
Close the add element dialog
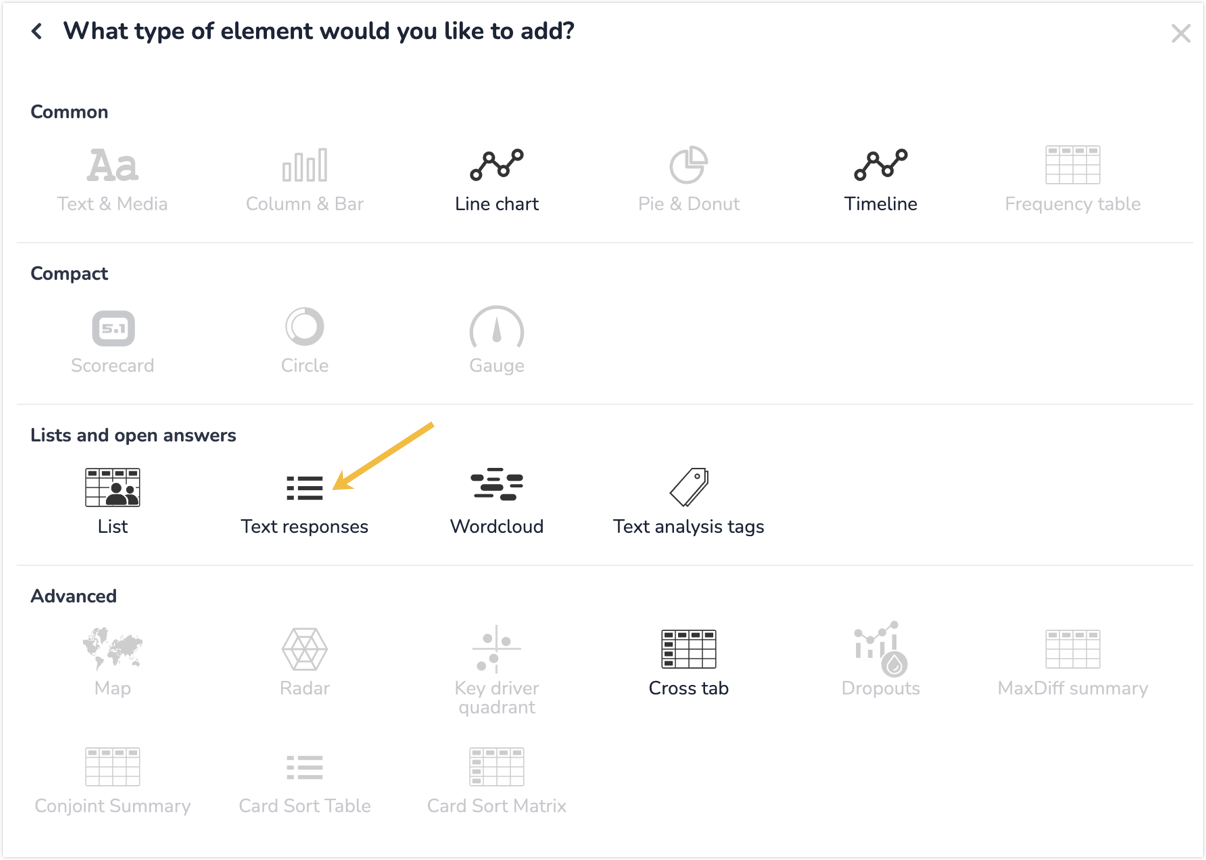point(1181,34)
